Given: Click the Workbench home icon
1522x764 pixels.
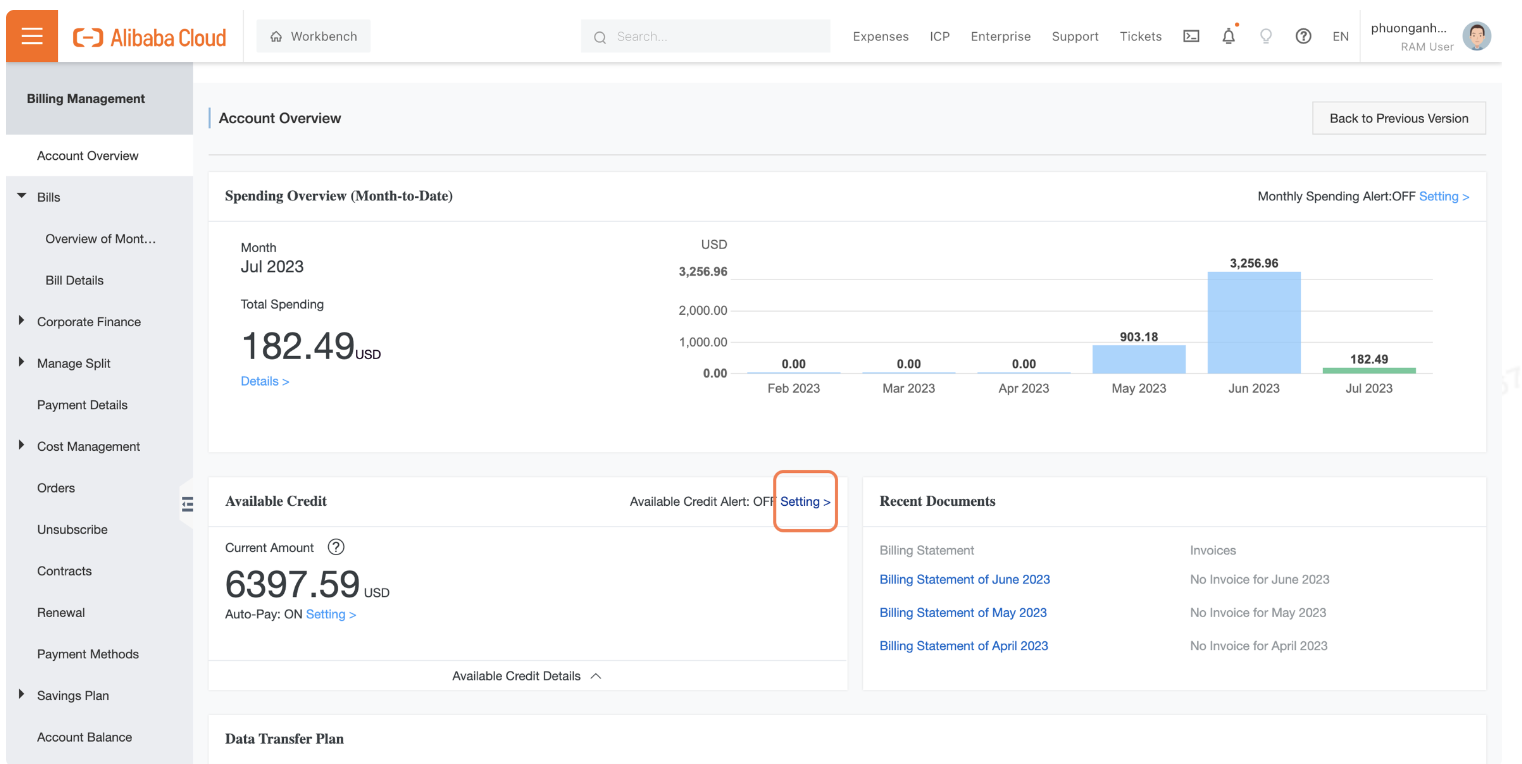Looking at the screenshot, I should coord(313,35).
